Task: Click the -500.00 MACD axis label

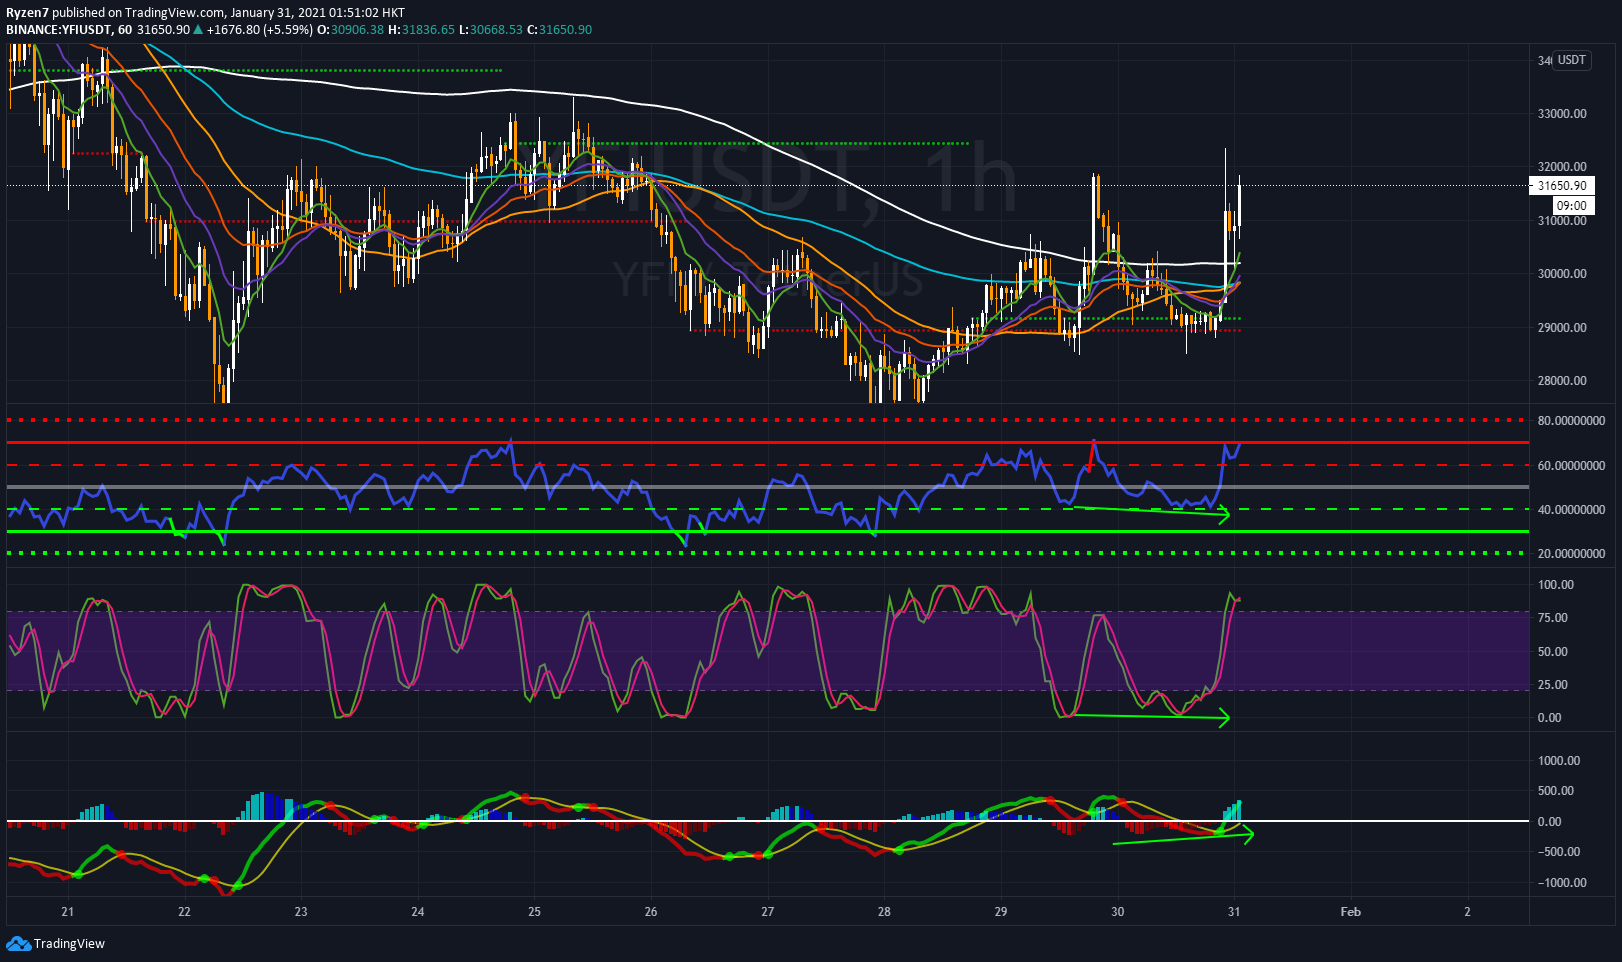Action: pyautogui.click(x=1559, y=852)
